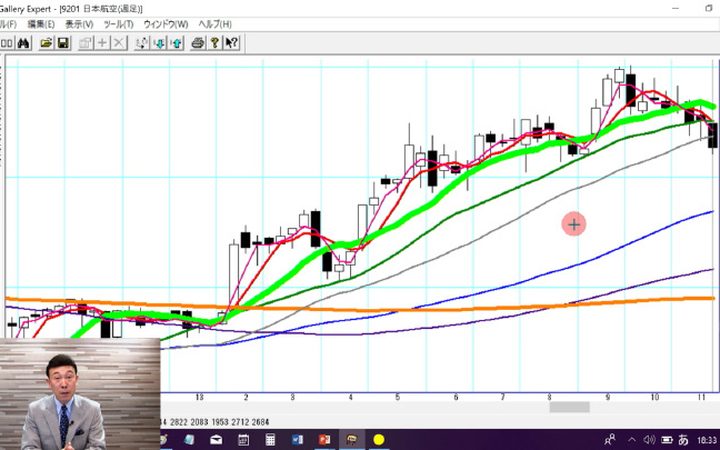Open the Mail app in the taskbar
Screen dimensions: 720x450
click(216, 440)
